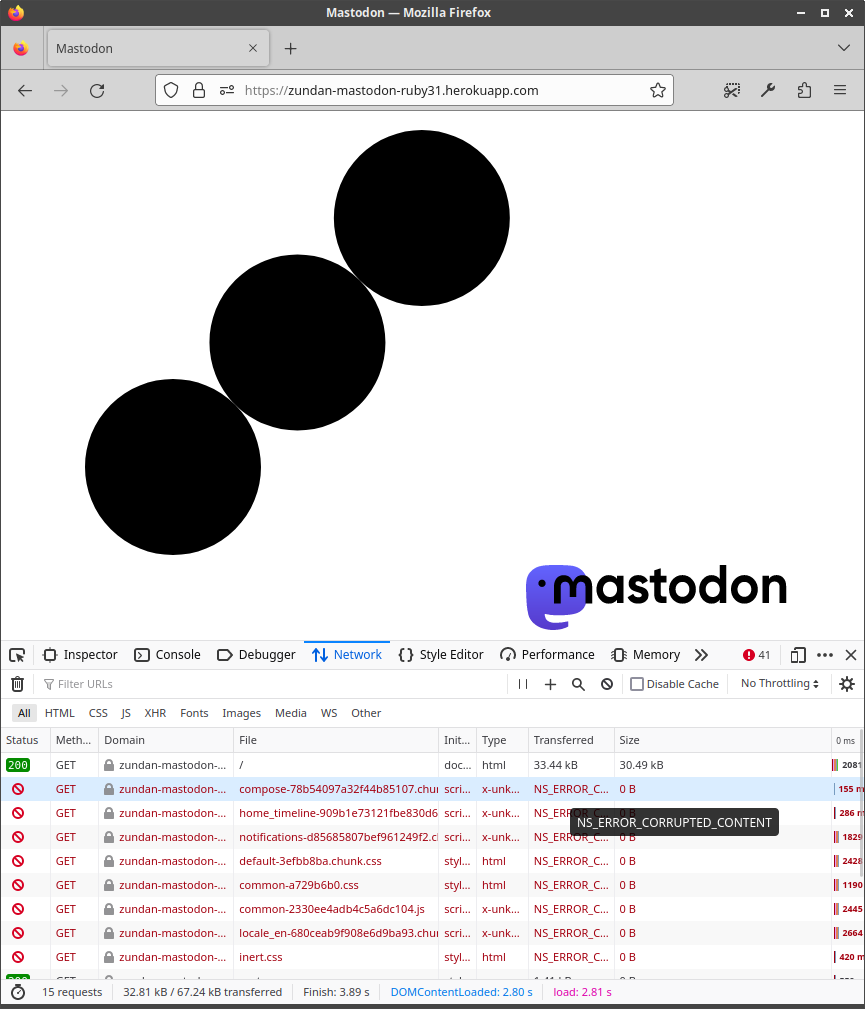Viewport: 865px width, 1009px height.
Task: Switch to the Console panel
Action: [167, 655]
